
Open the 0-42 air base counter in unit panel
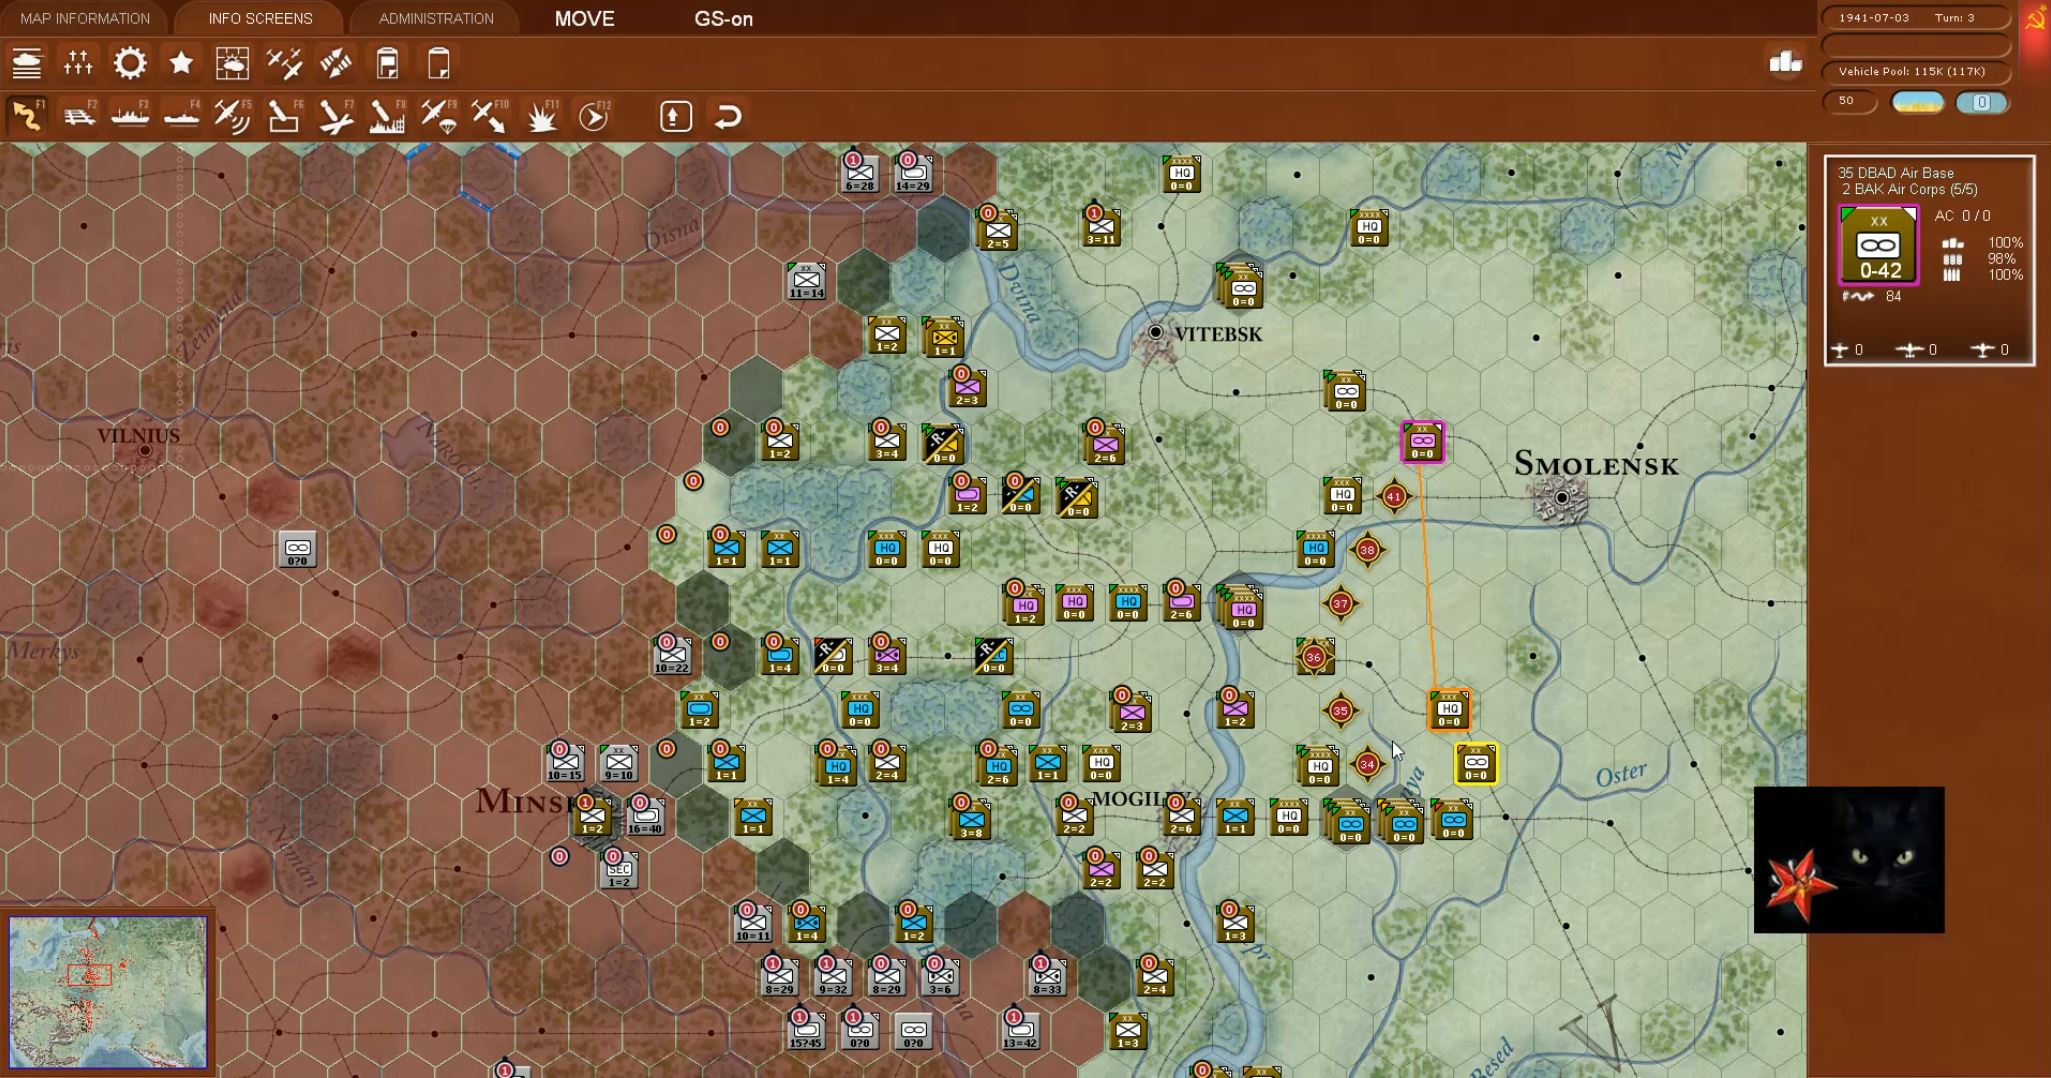click(1879, 245)
